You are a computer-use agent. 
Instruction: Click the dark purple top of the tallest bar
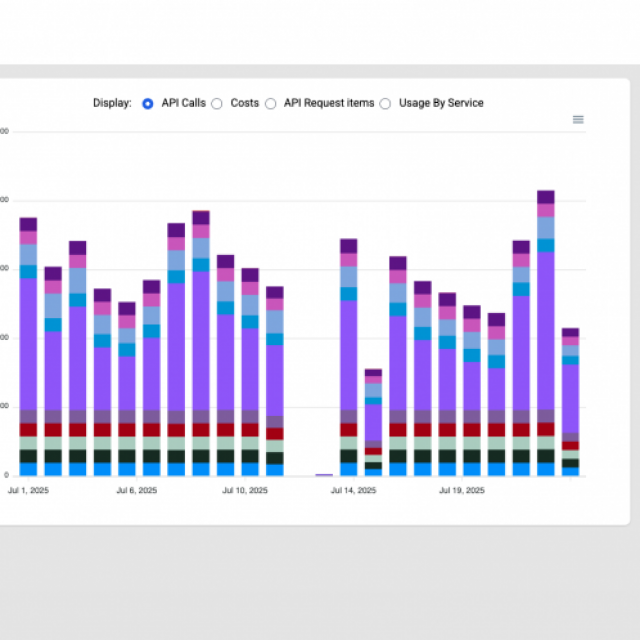(x=546, y=197)
